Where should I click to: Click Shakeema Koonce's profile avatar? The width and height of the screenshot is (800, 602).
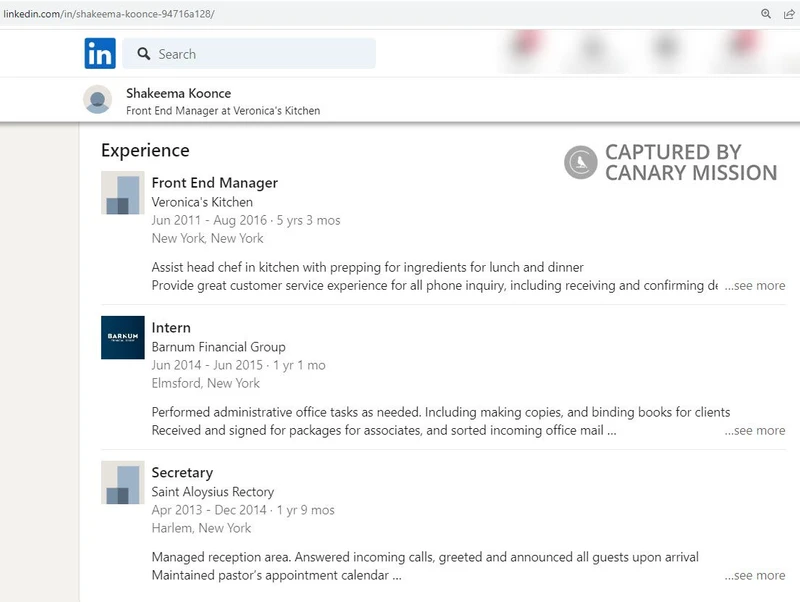pyautogui.click(x=97, y=99)
